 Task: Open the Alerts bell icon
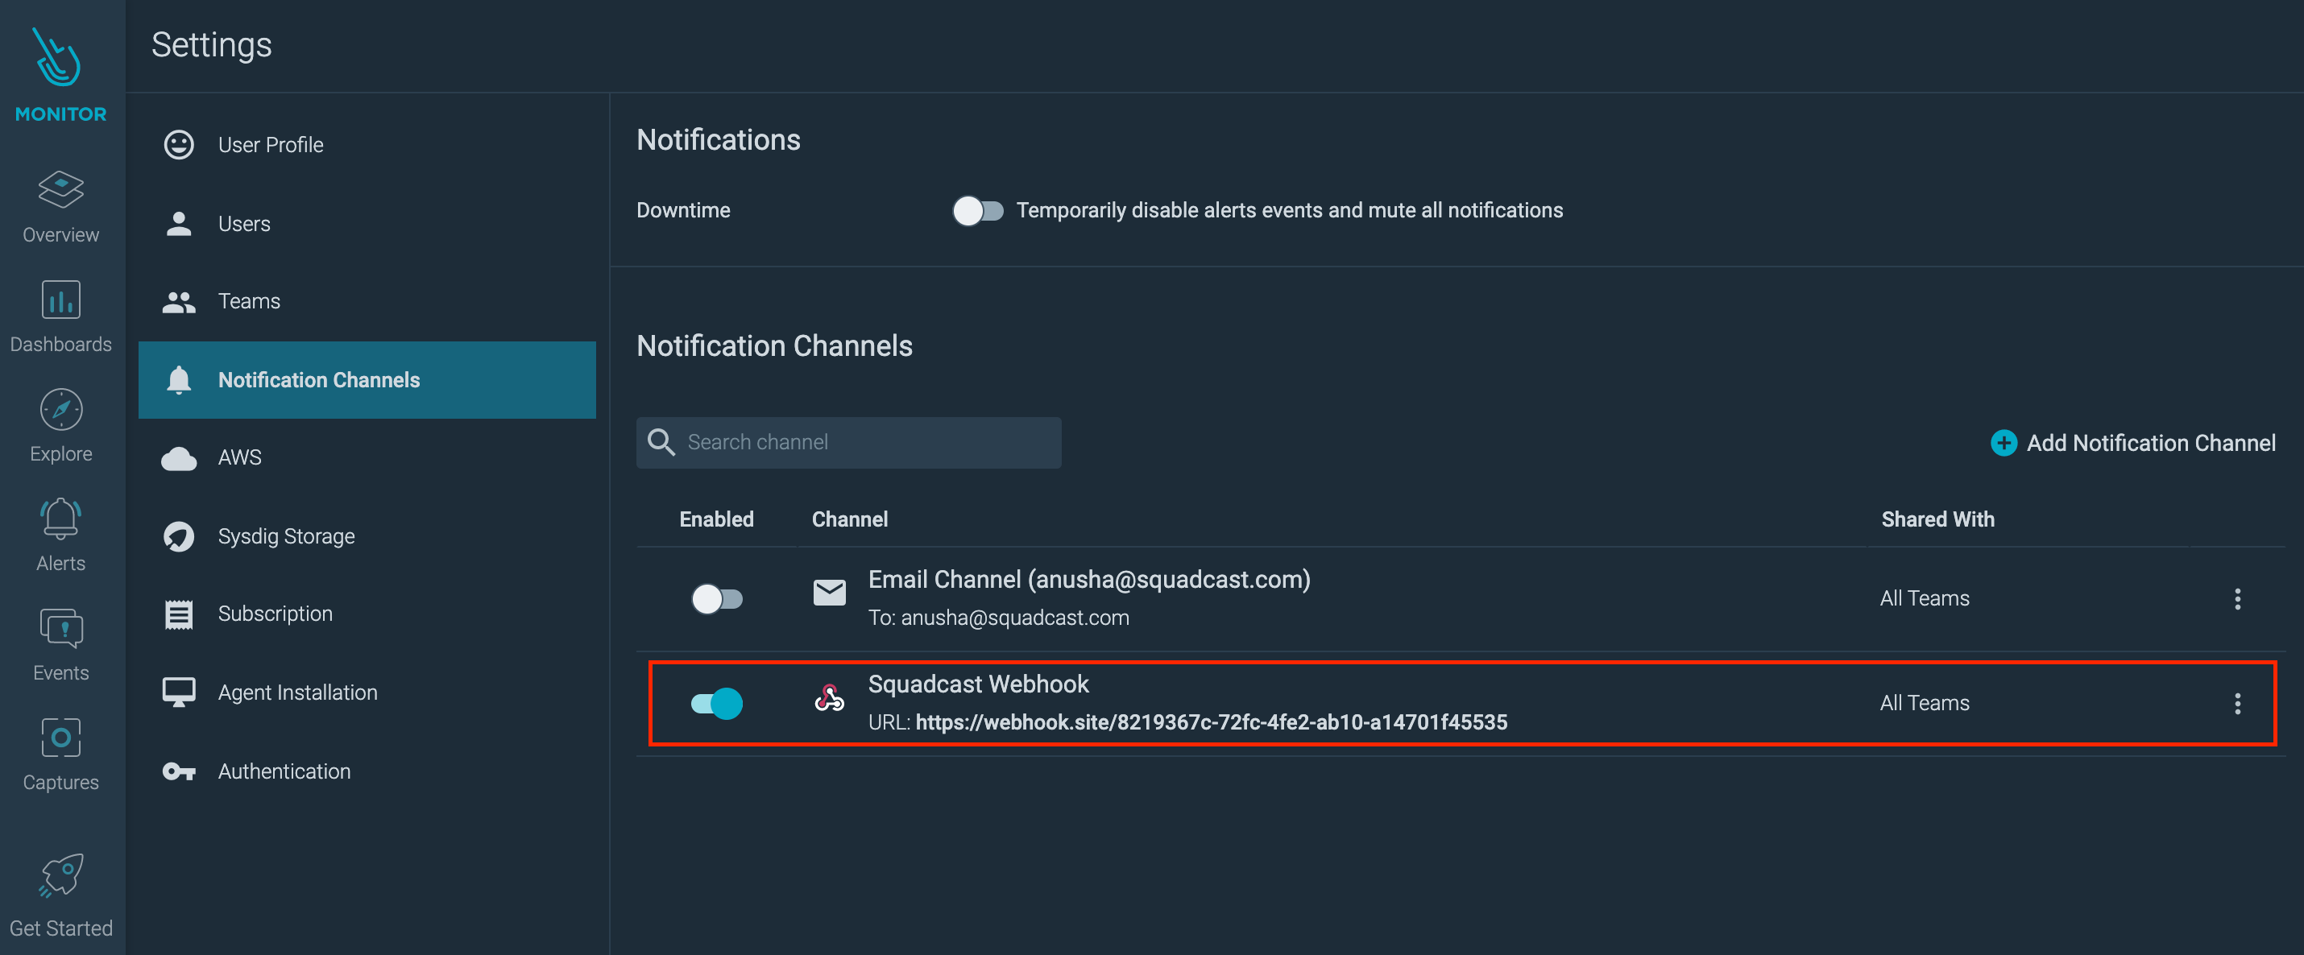point(61,519)
